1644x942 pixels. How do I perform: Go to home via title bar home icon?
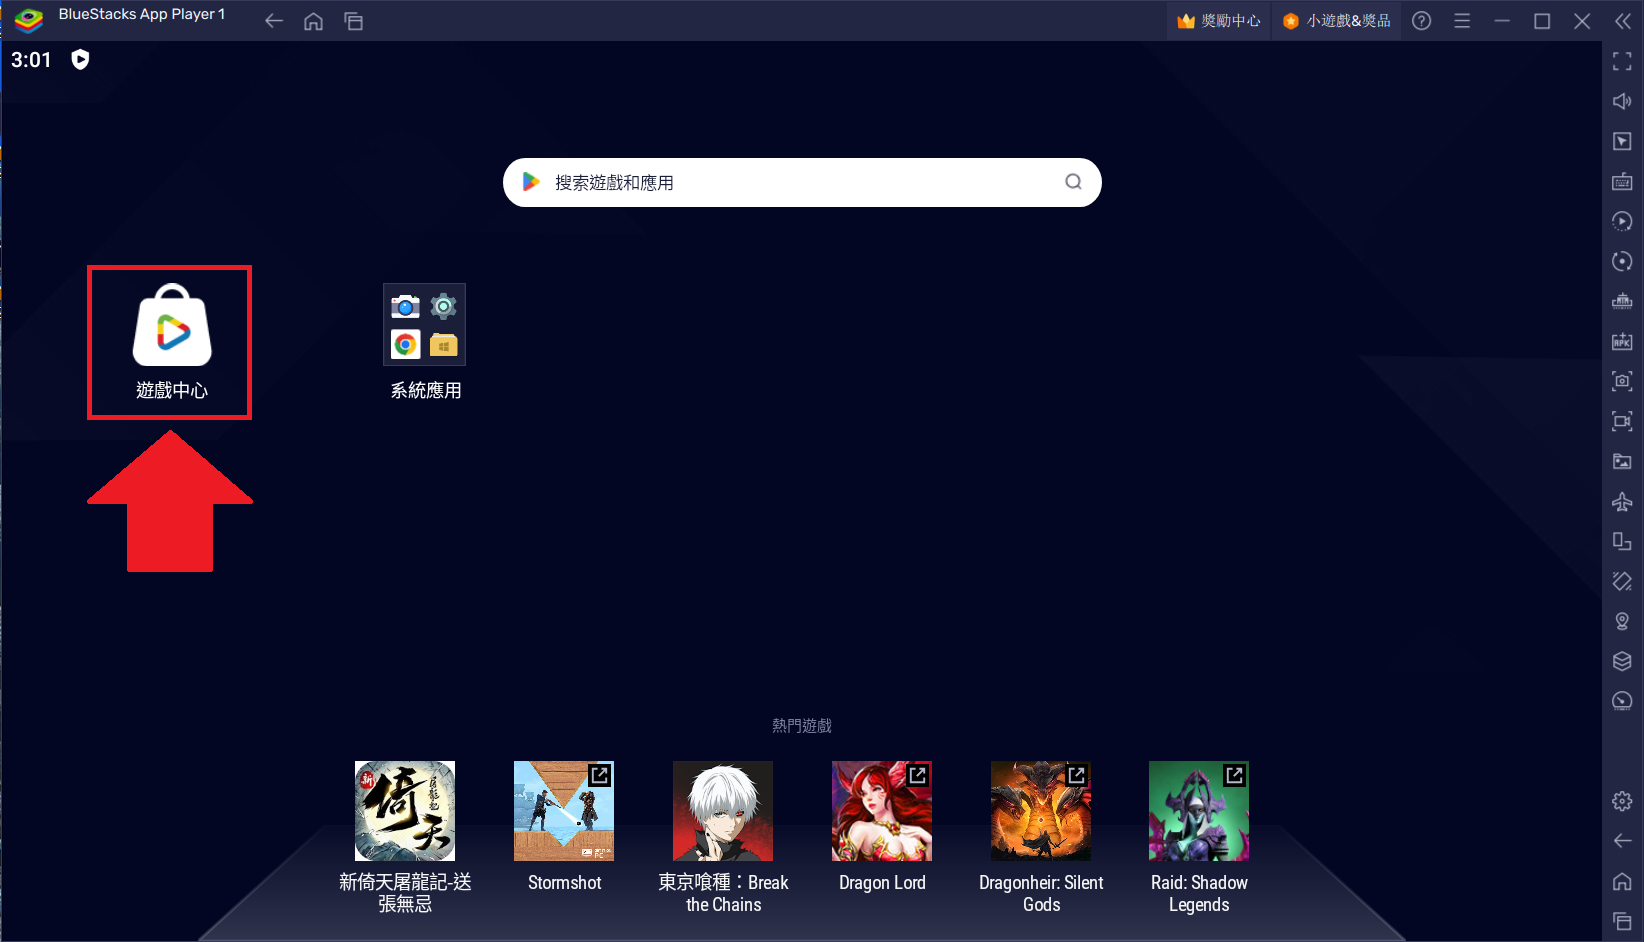click(313, 21)
